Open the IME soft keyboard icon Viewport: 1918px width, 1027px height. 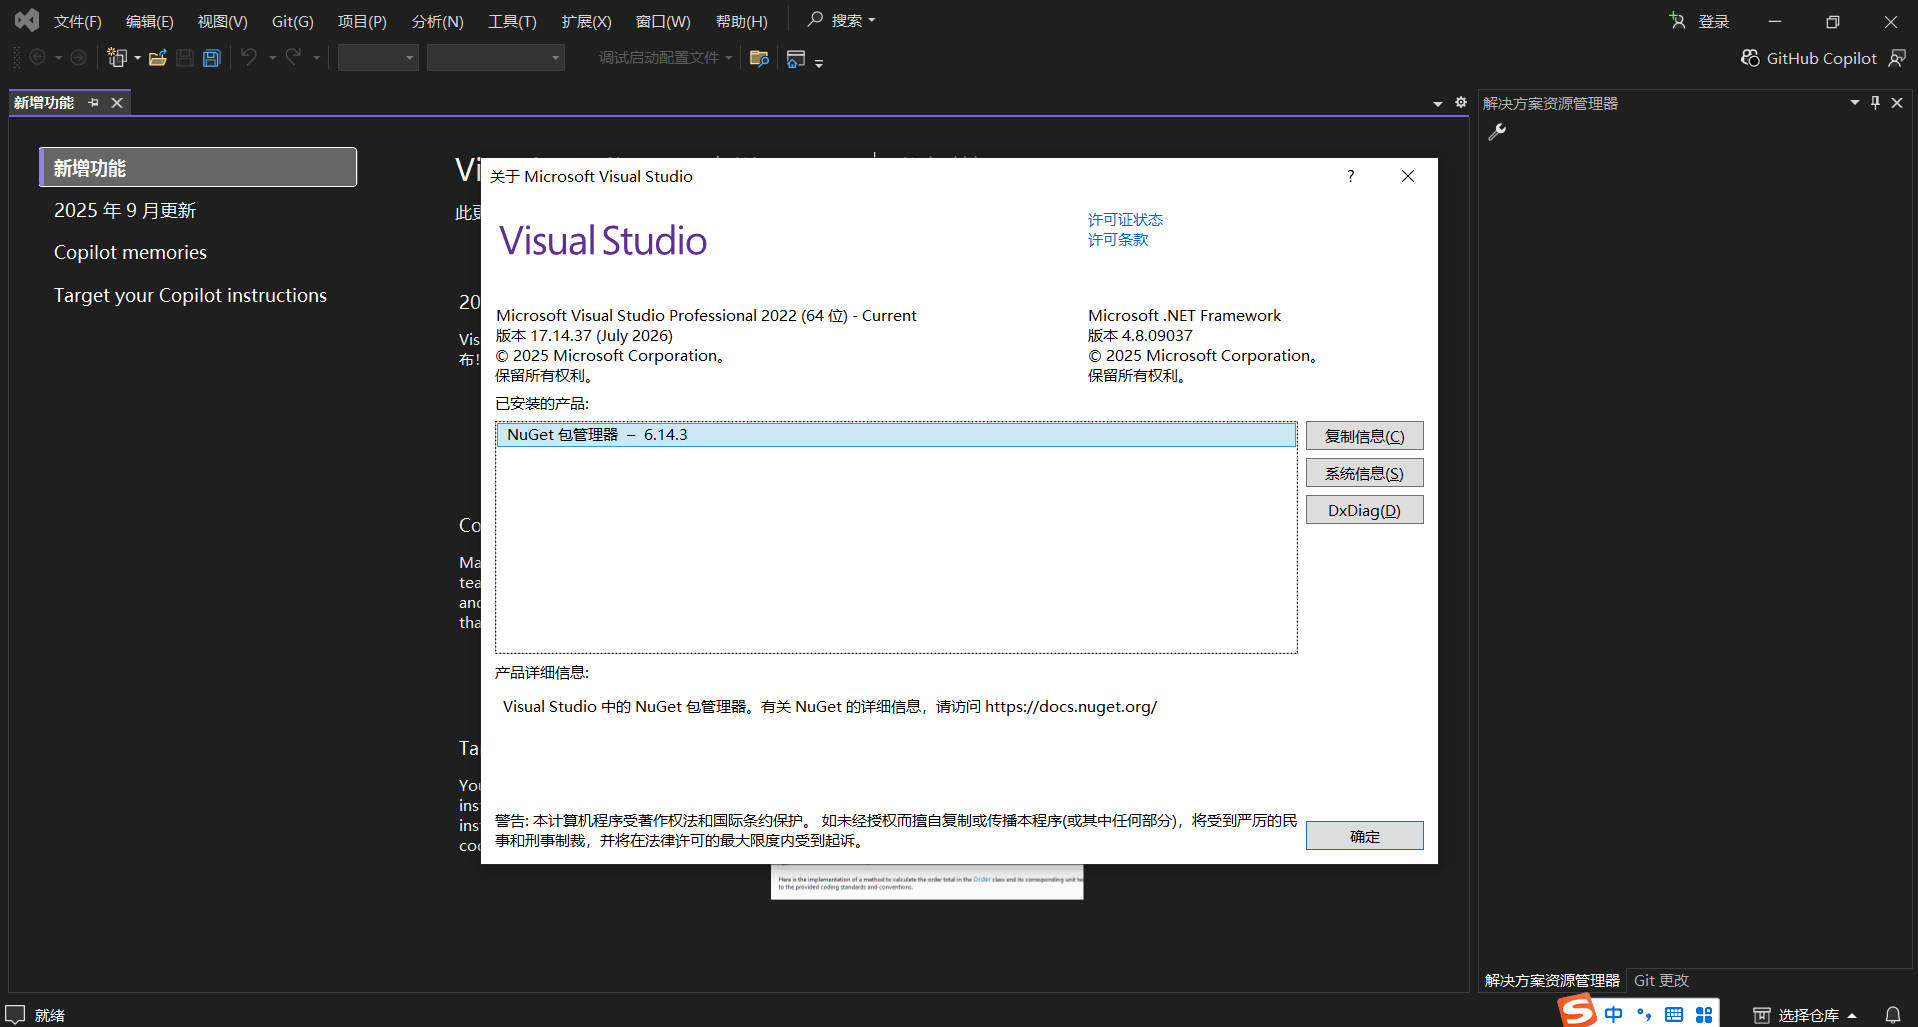(x=1674, y=1014)
